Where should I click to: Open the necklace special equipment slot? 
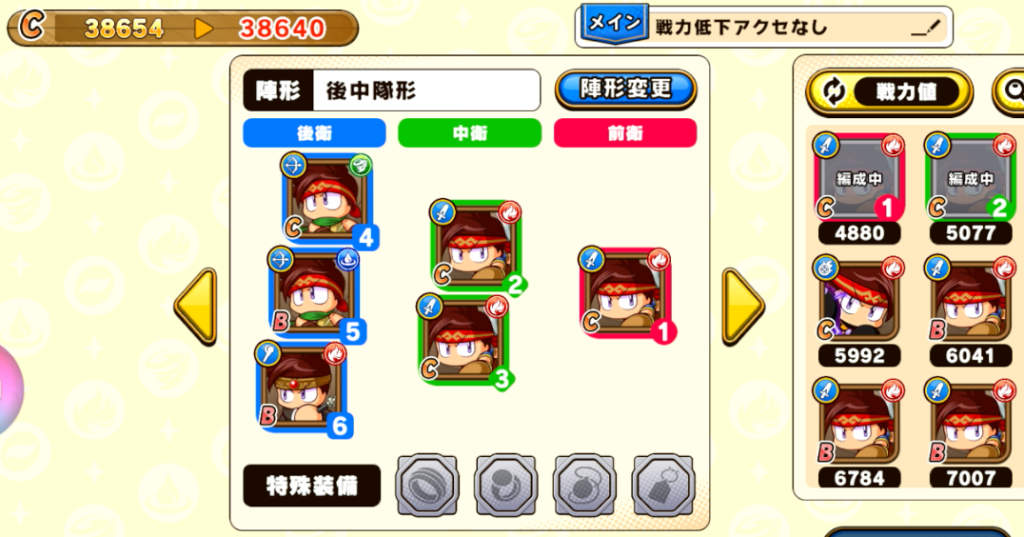point(584,485)
